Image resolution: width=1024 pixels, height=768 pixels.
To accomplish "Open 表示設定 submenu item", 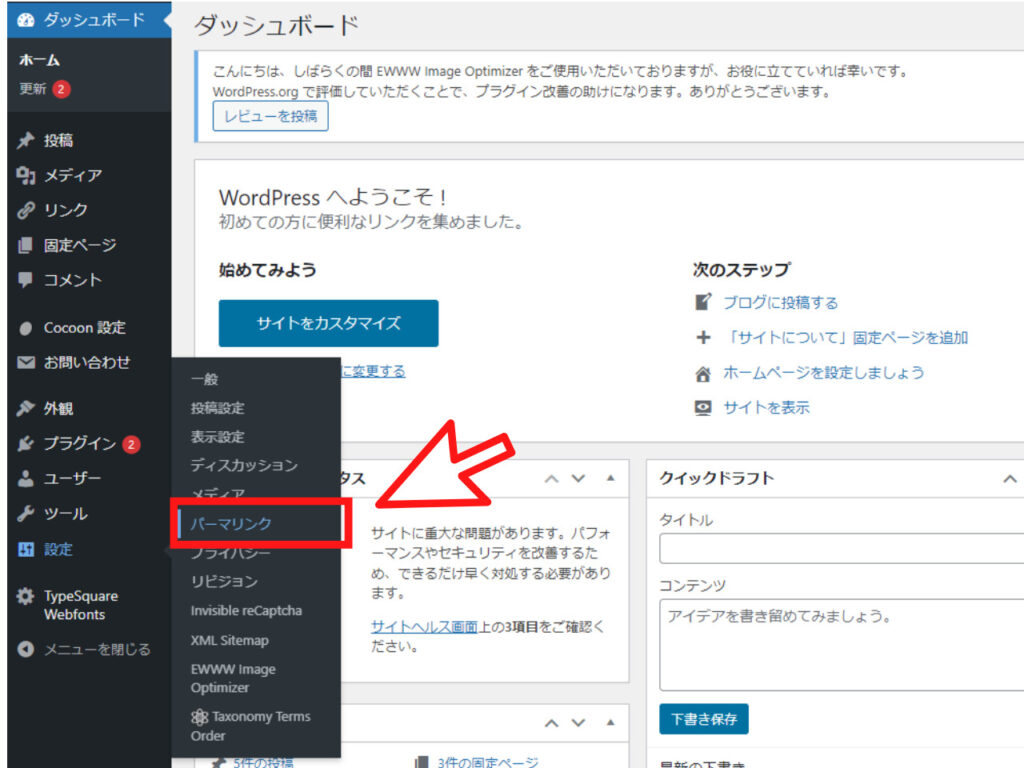I will [x=217, y=437].
